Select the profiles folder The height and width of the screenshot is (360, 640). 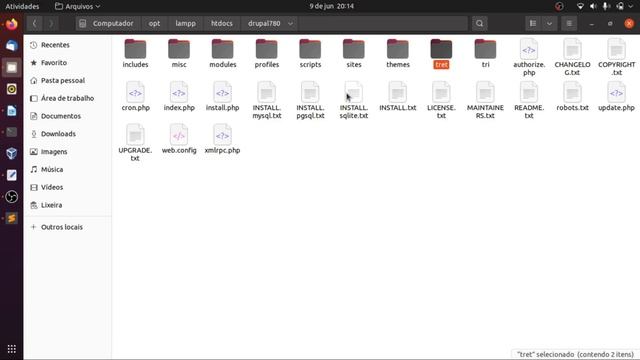267,53
